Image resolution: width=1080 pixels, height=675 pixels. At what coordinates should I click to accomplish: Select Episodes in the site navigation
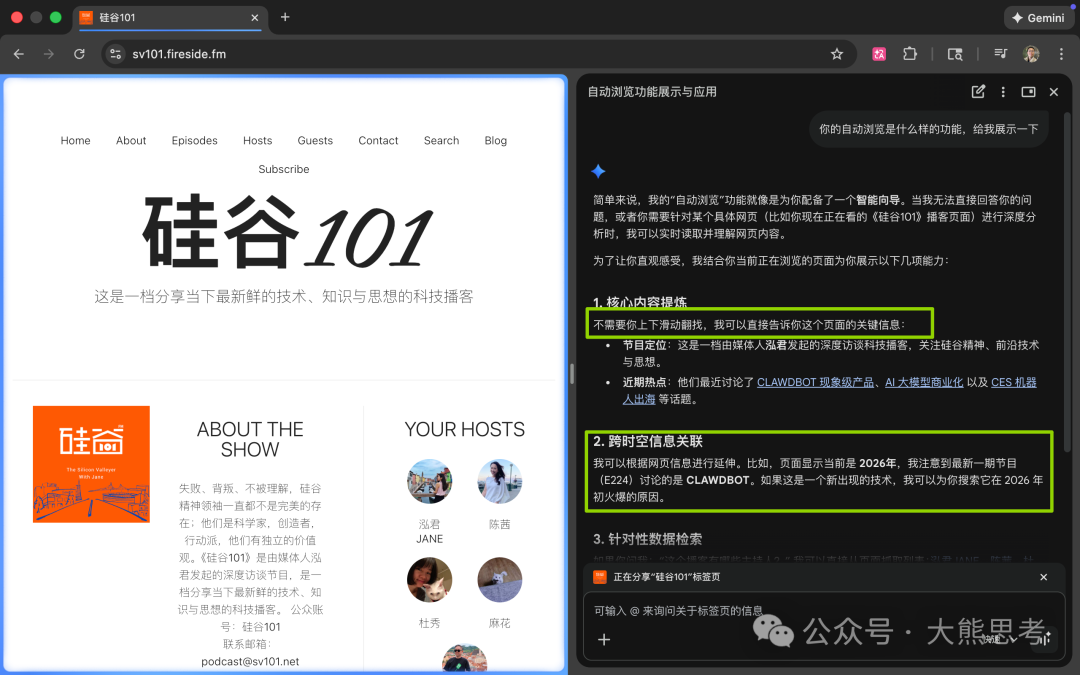tap(194, 140)
